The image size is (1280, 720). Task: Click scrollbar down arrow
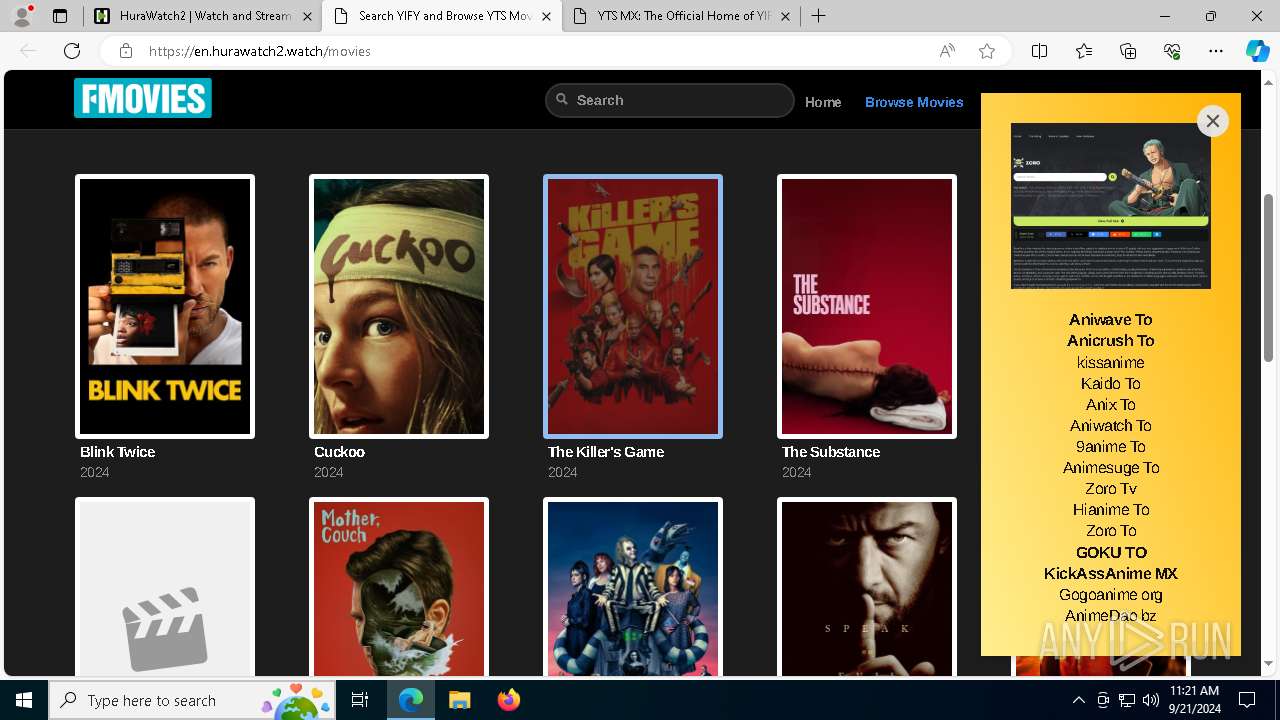(x=1269, y=663)
